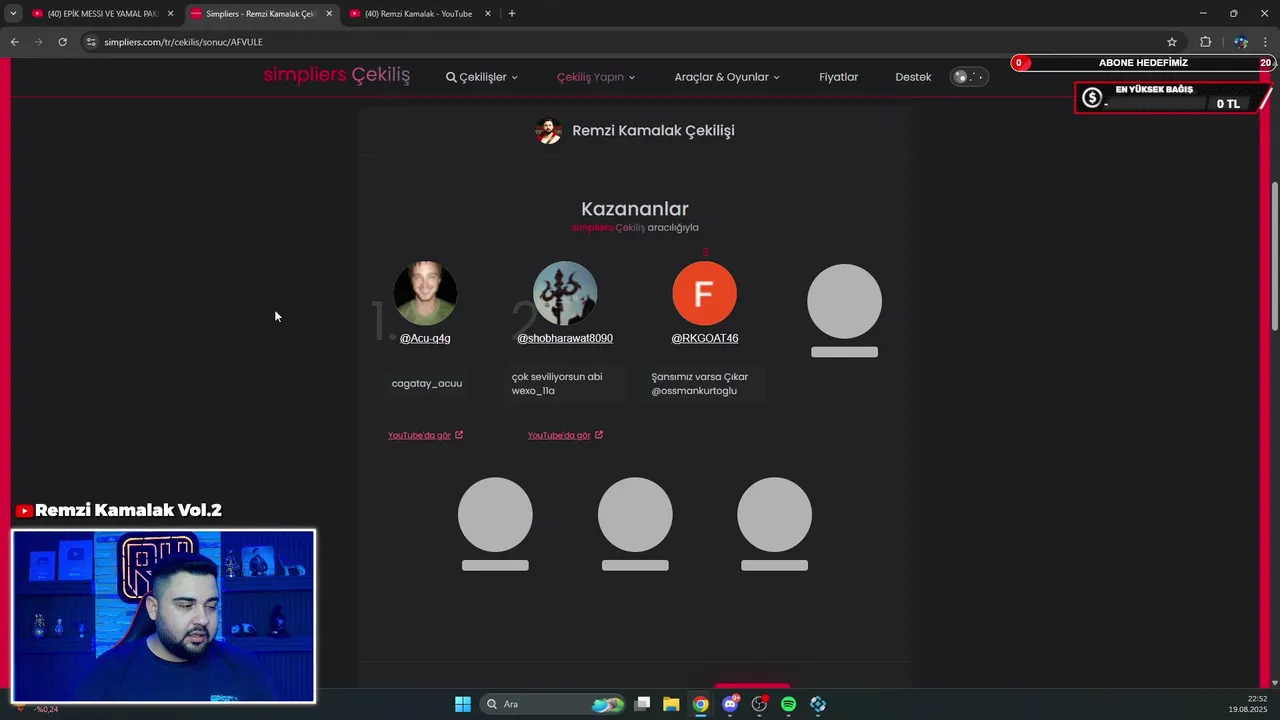The width and height of the screenshot is (1280, 720).
Task: Open the Windows Start menu
Action: click(x=463, y=704)
